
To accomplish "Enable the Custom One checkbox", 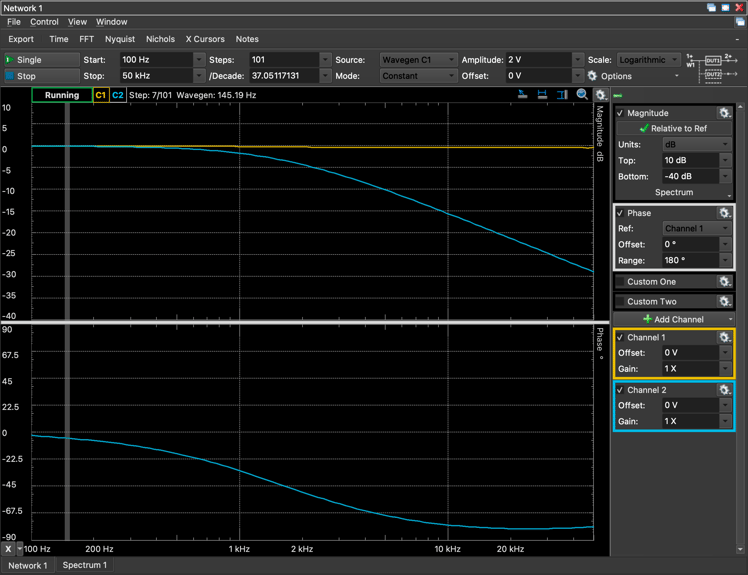I will 620,282.
